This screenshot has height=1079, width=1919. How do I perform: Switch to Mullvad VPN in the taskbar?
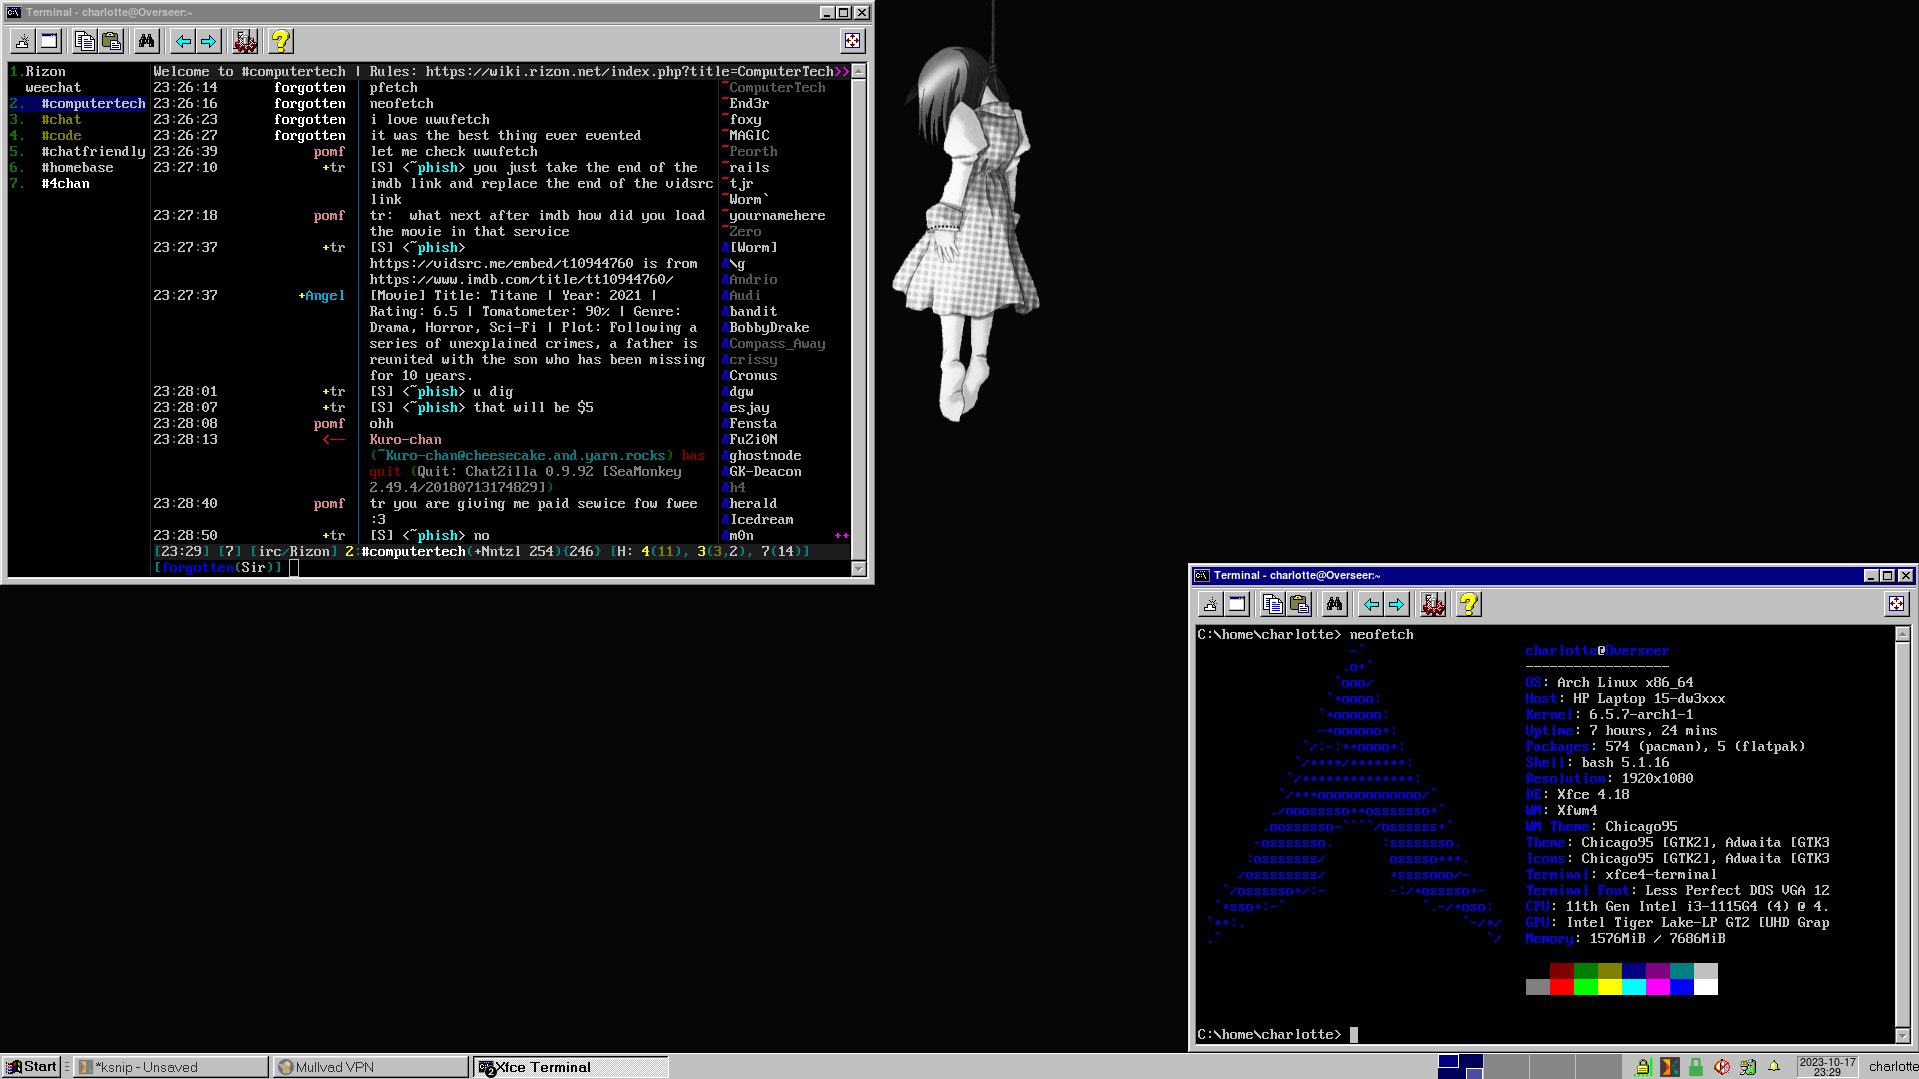[370, 1067]
